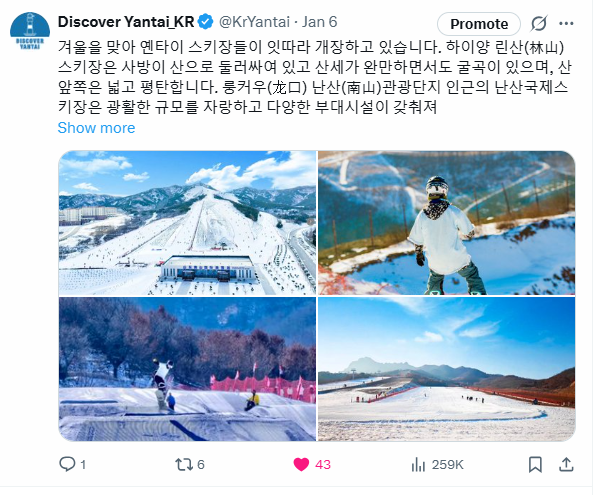The width and height of the screenshot is (616, 495).
Task: Open wide snowy slope blue sky photo
Action: (447, 369)
